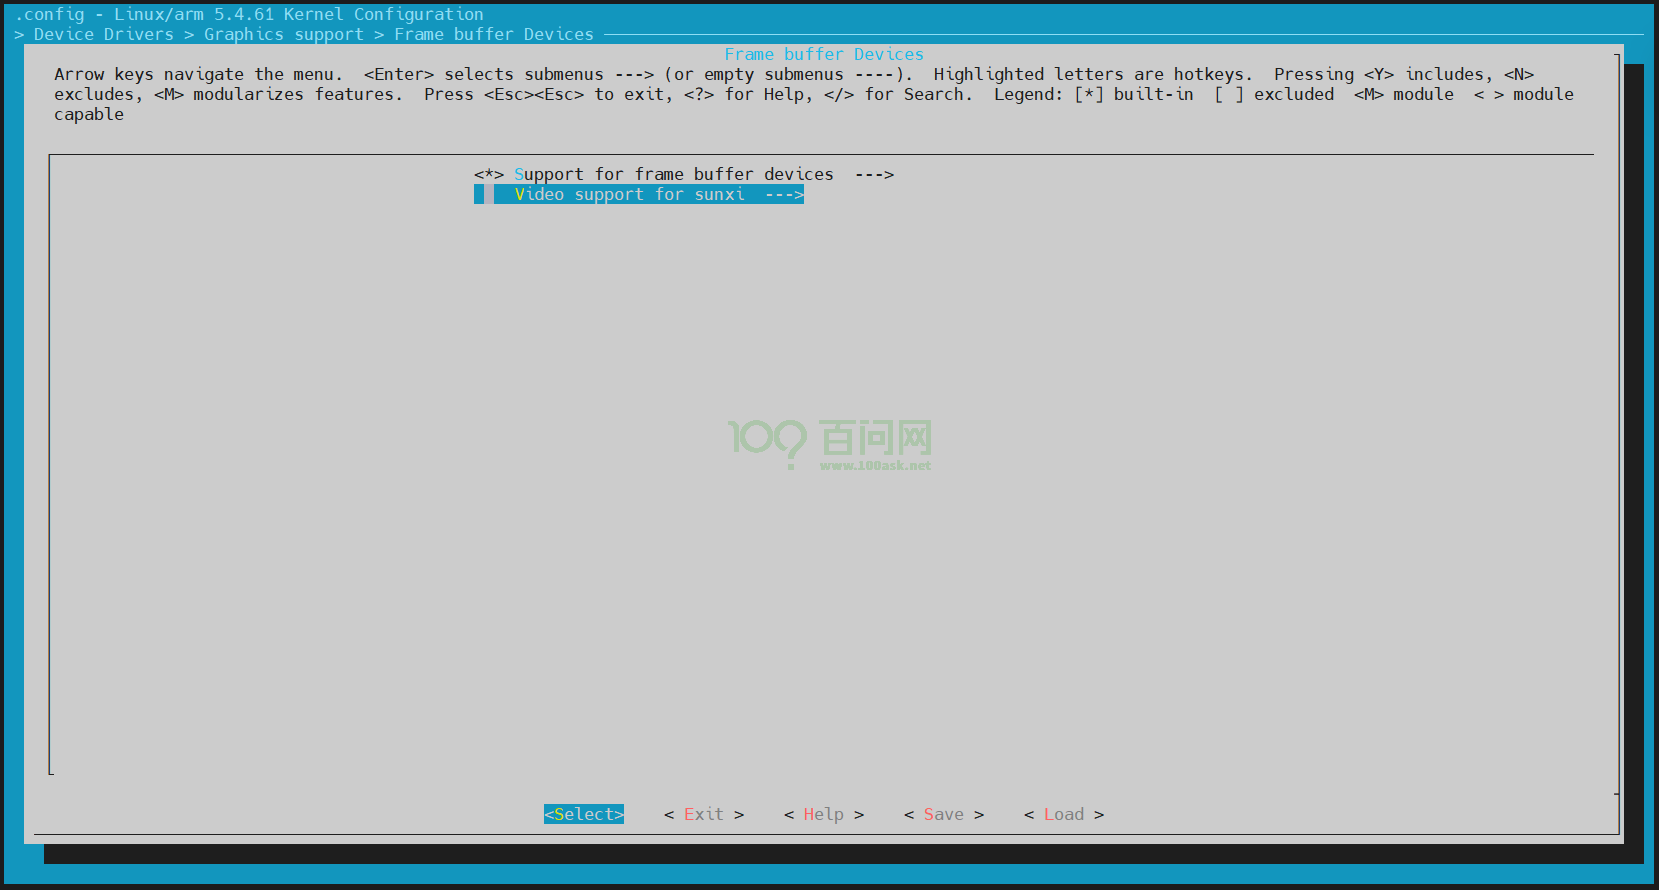This screenshot has height=890, width=1659.
Task: Click the < > module capable legend symbol
Action: coord(1488,94)
